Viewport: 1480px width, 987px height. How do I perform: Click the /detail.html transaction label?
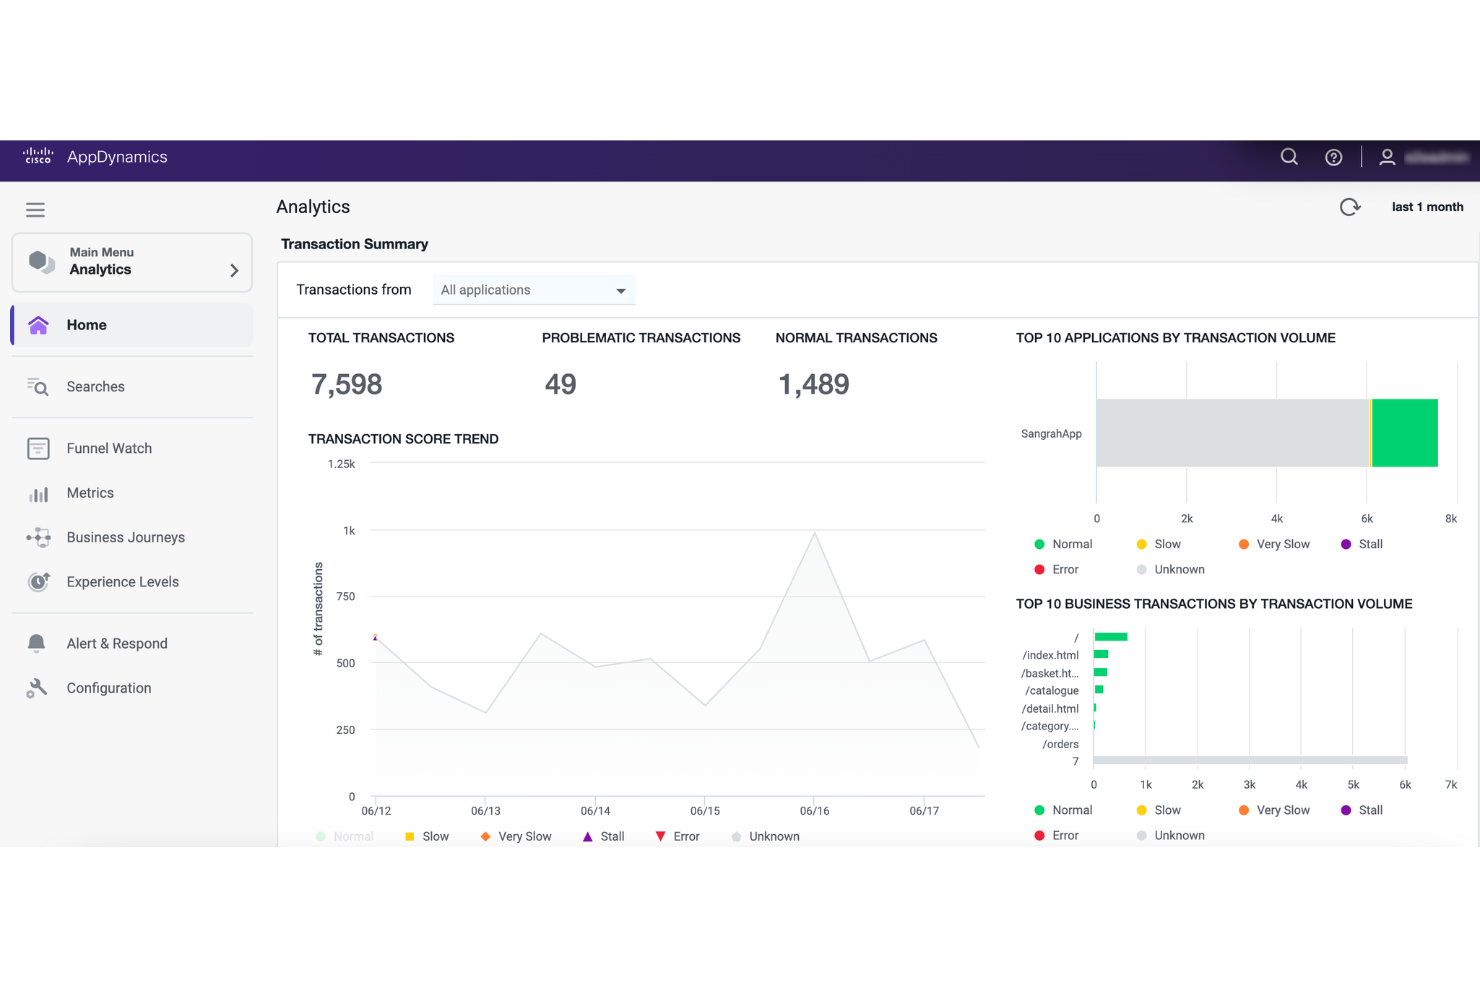1050,709
